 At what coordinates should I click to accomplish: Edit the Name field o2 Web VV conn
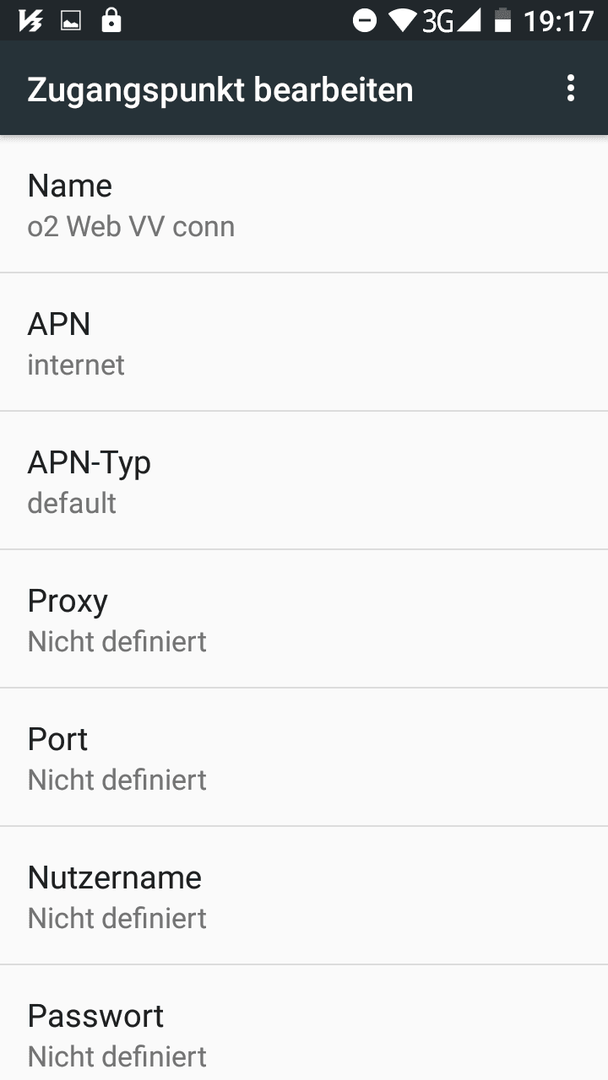[304, 205]
